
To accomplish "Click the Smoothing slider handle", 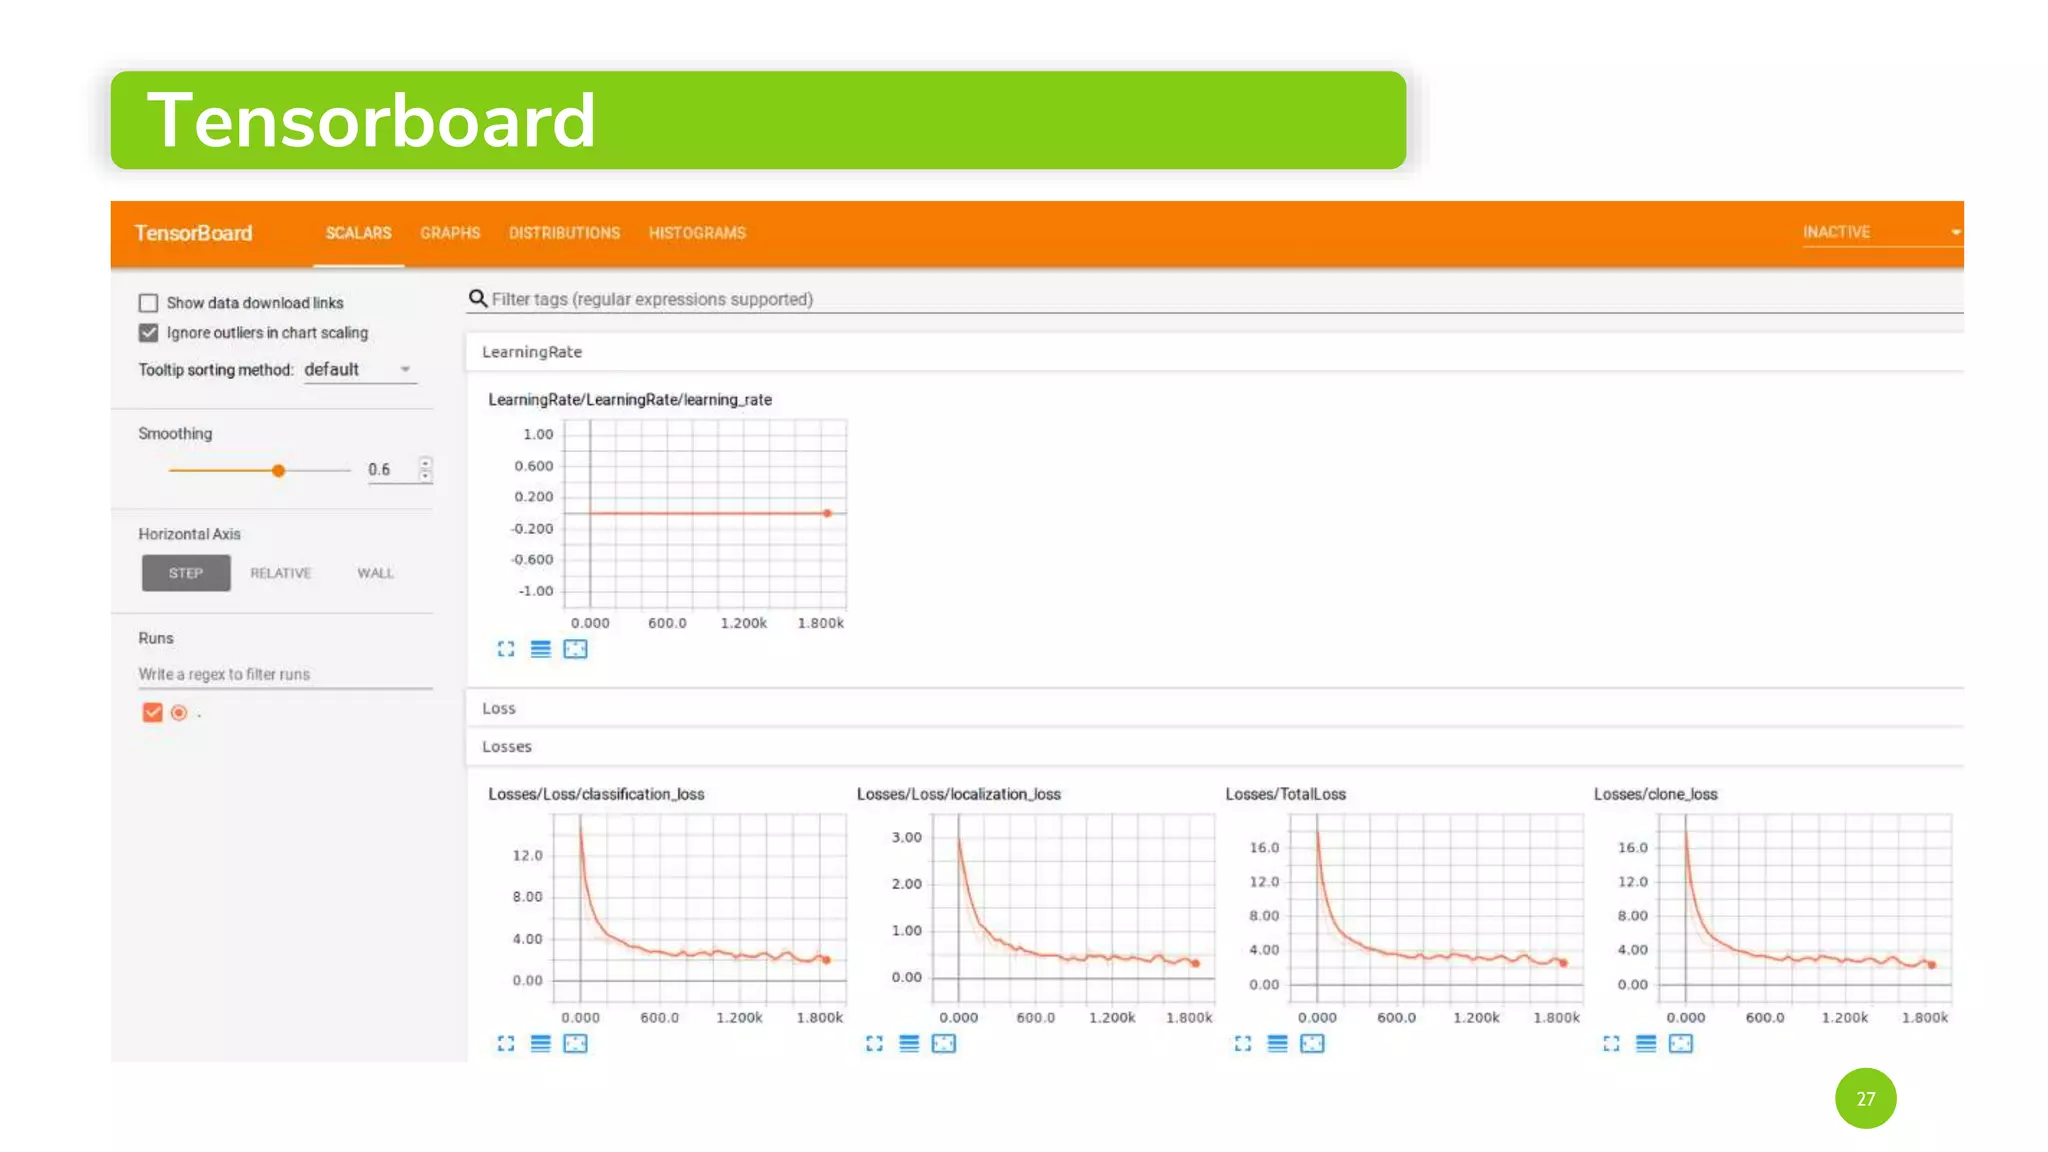I will coord(279,470).
